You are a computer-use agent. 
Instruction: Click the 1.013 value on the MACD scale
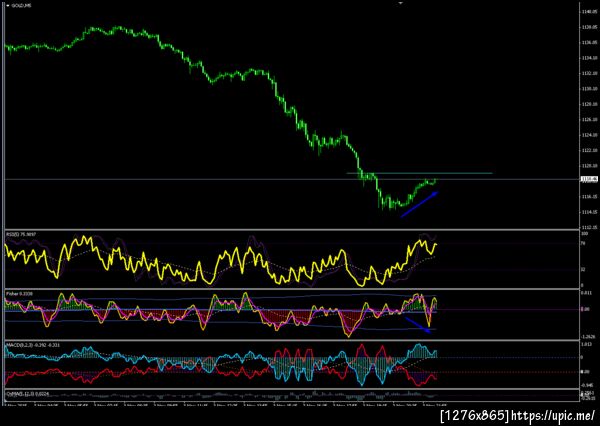pos(586,344)
